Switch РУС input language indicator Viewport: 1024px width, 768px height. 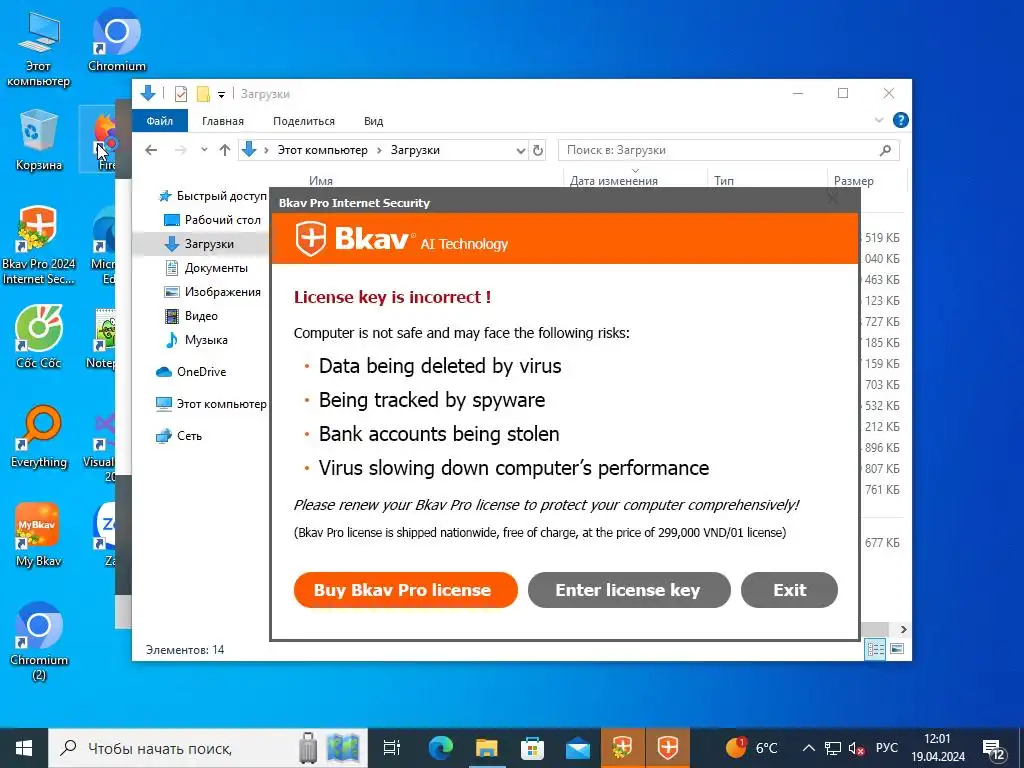886,748
